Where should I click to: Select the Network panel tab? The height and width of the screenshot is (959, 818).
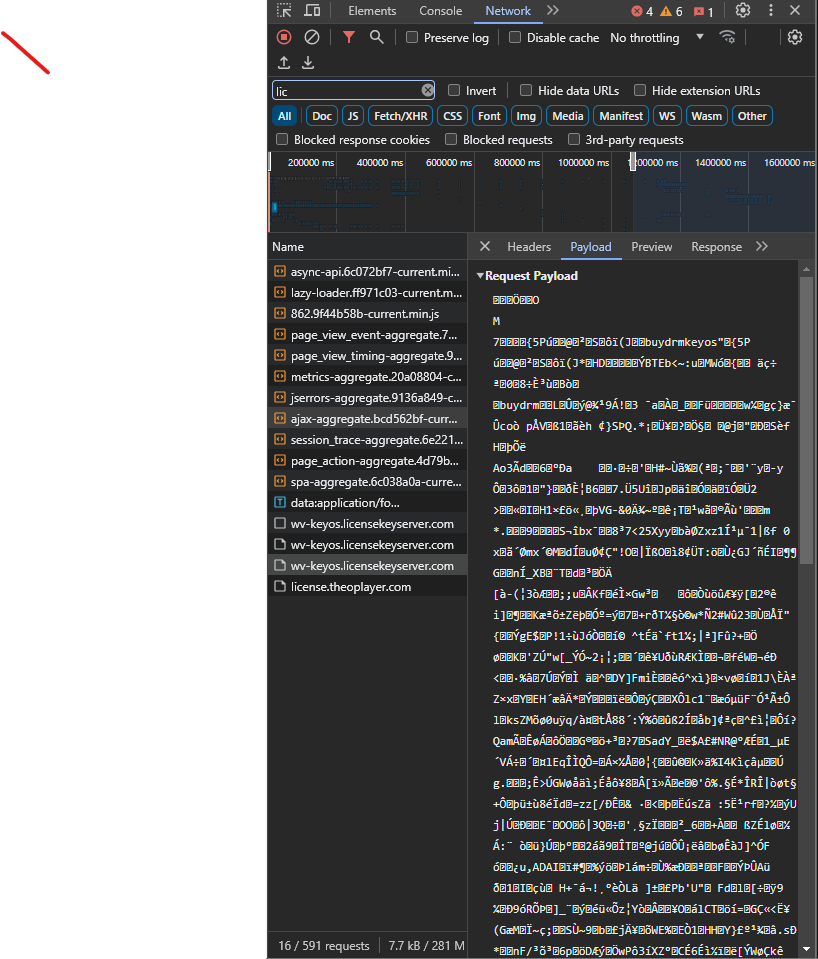click(x=508, y=11)
